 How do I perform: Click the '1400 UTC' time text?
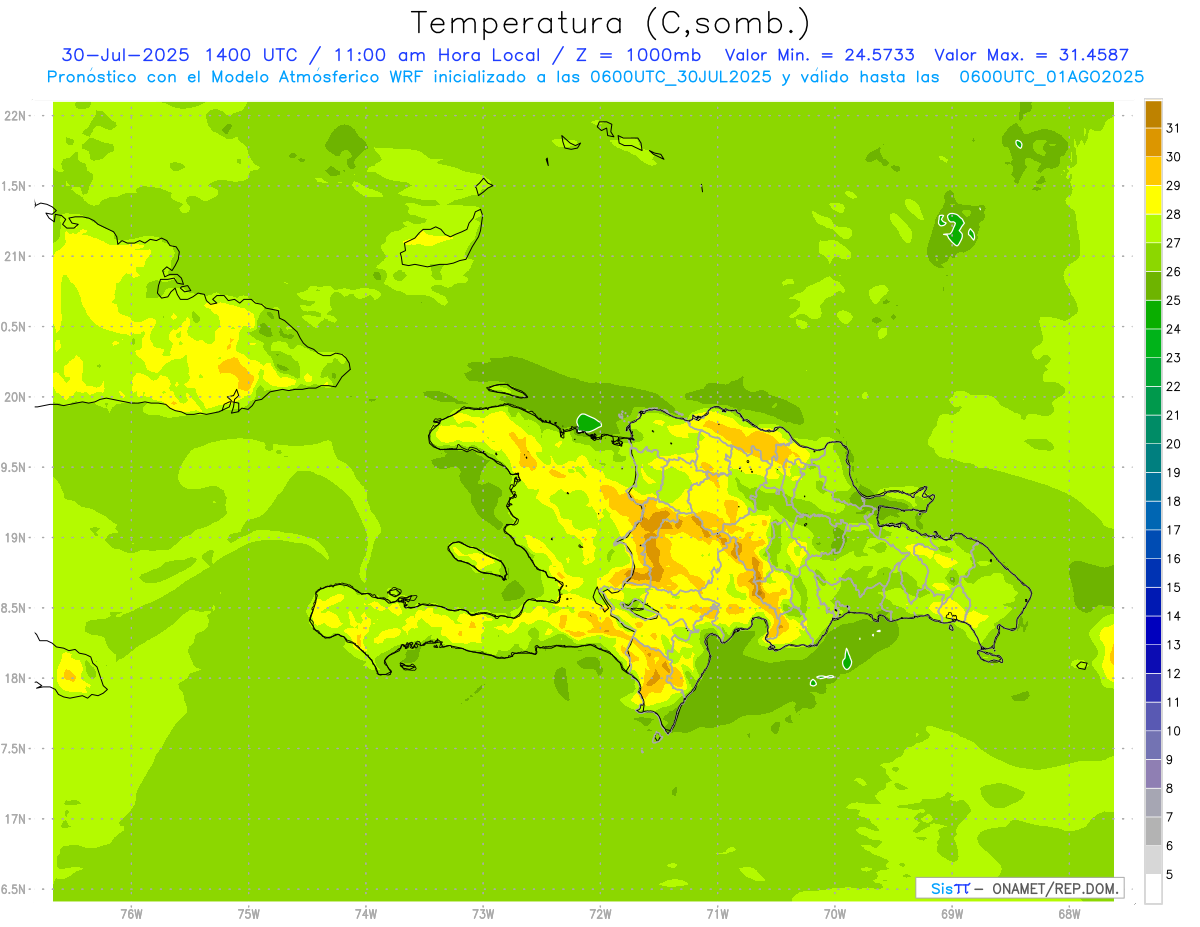point(253,55)
